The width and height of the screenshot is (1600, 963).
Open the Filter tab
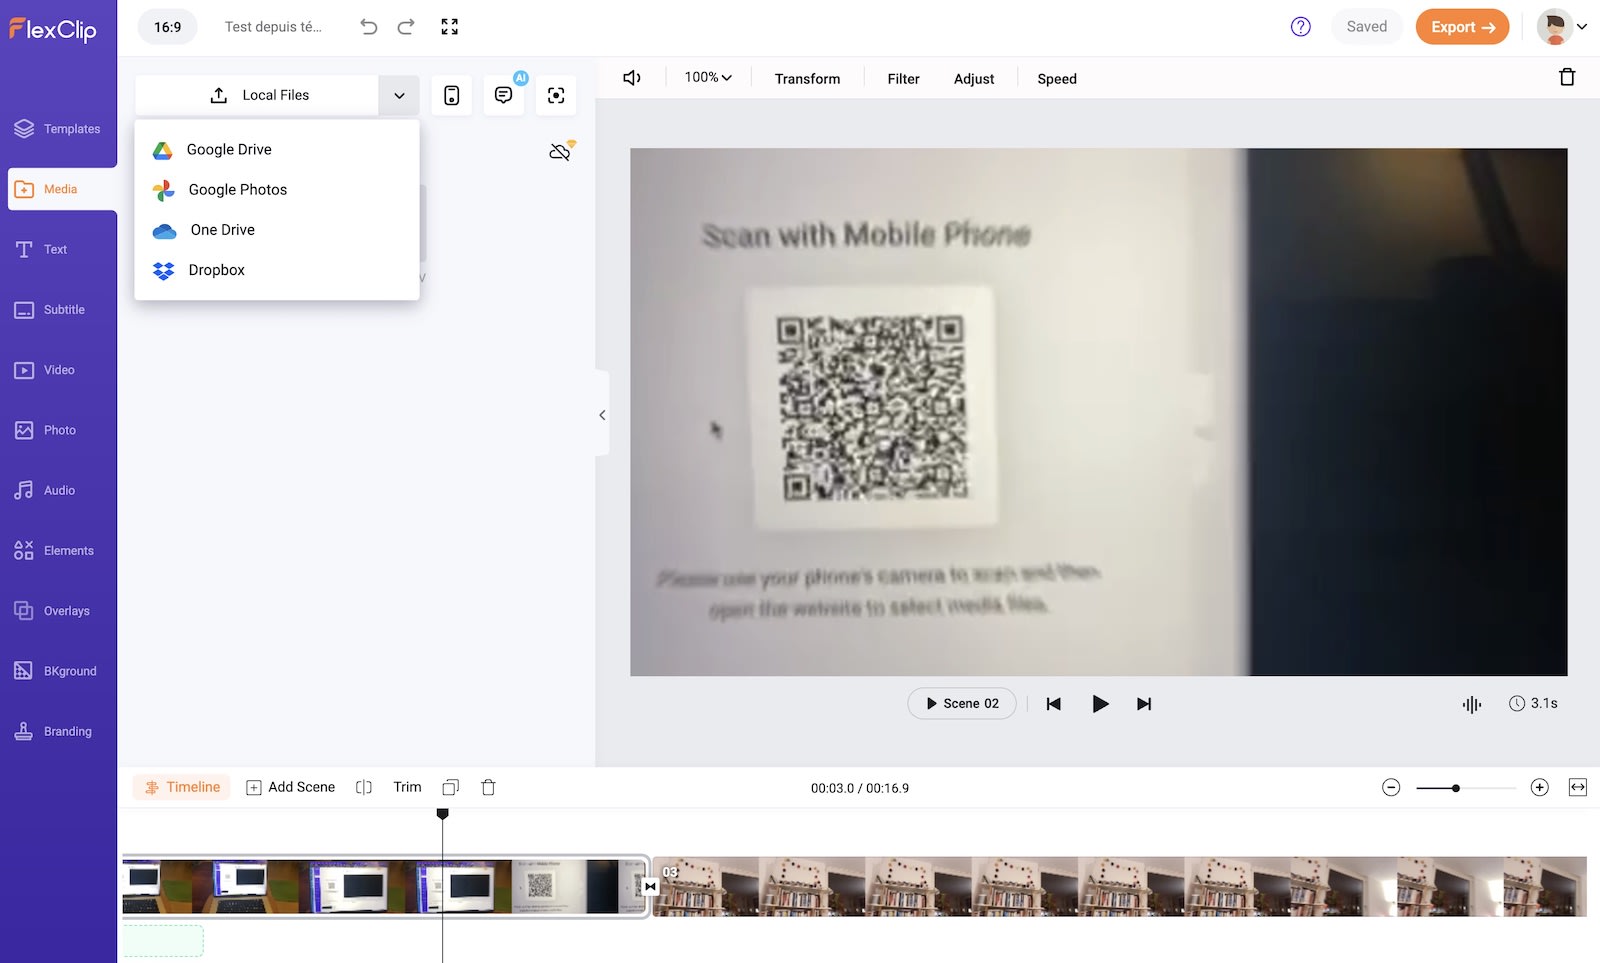(903, 79)
